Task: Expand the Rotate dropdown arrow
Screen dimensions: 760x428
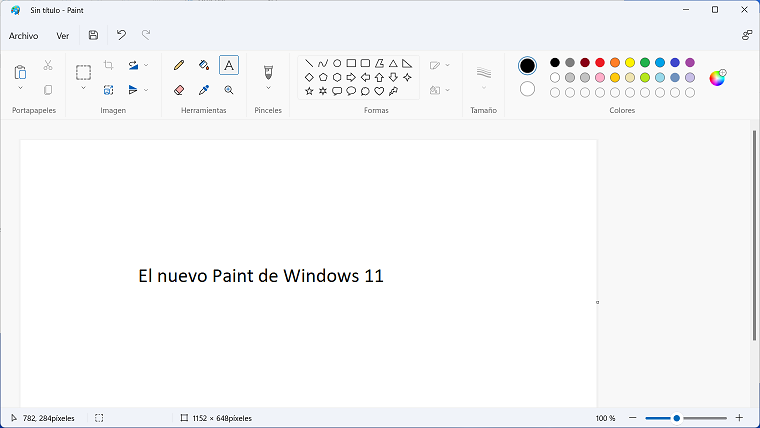Action: click(146, 65)
